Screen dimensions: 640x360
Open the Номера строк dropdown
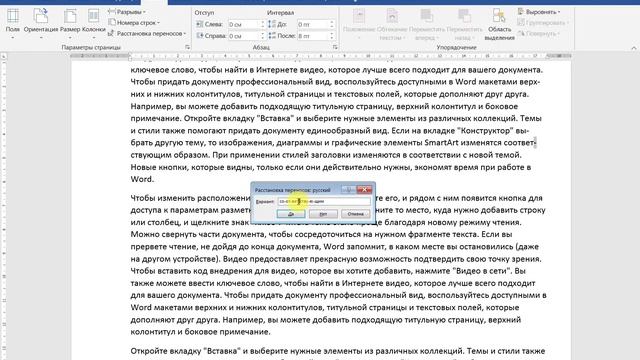134,23
